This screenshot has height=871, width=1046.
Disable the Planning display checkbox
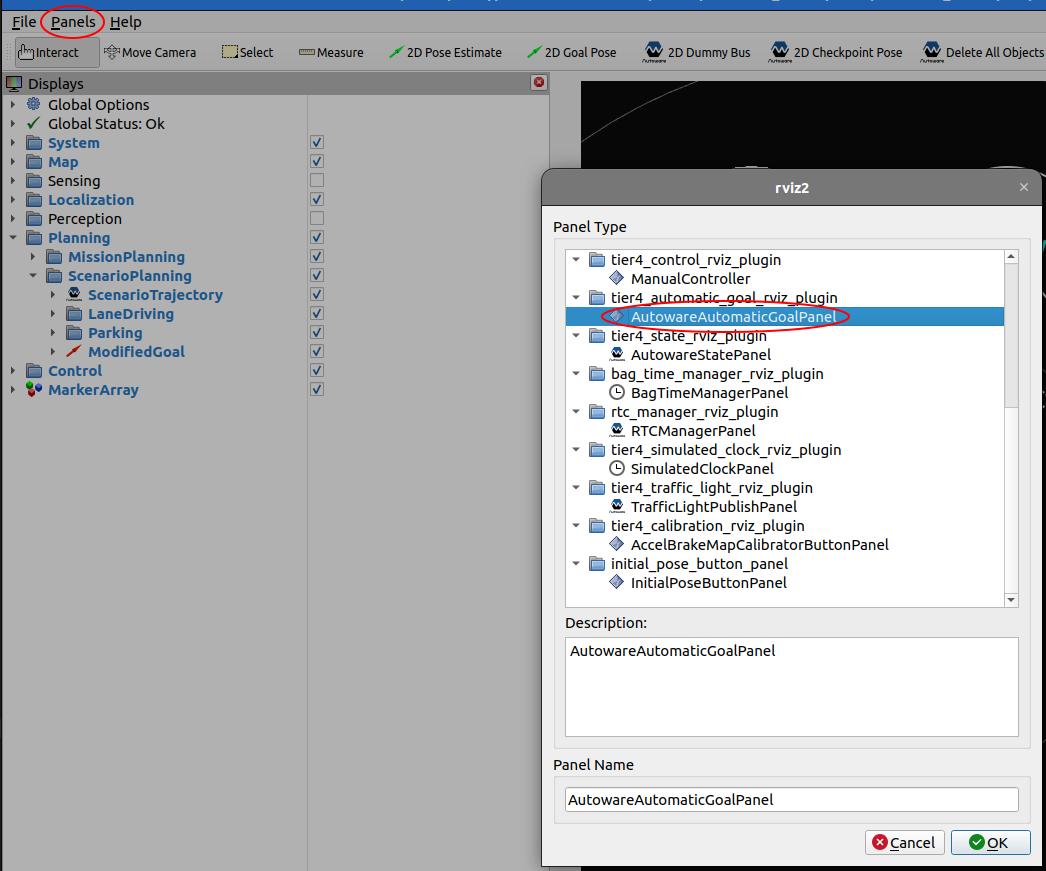[x=316, y=237]
